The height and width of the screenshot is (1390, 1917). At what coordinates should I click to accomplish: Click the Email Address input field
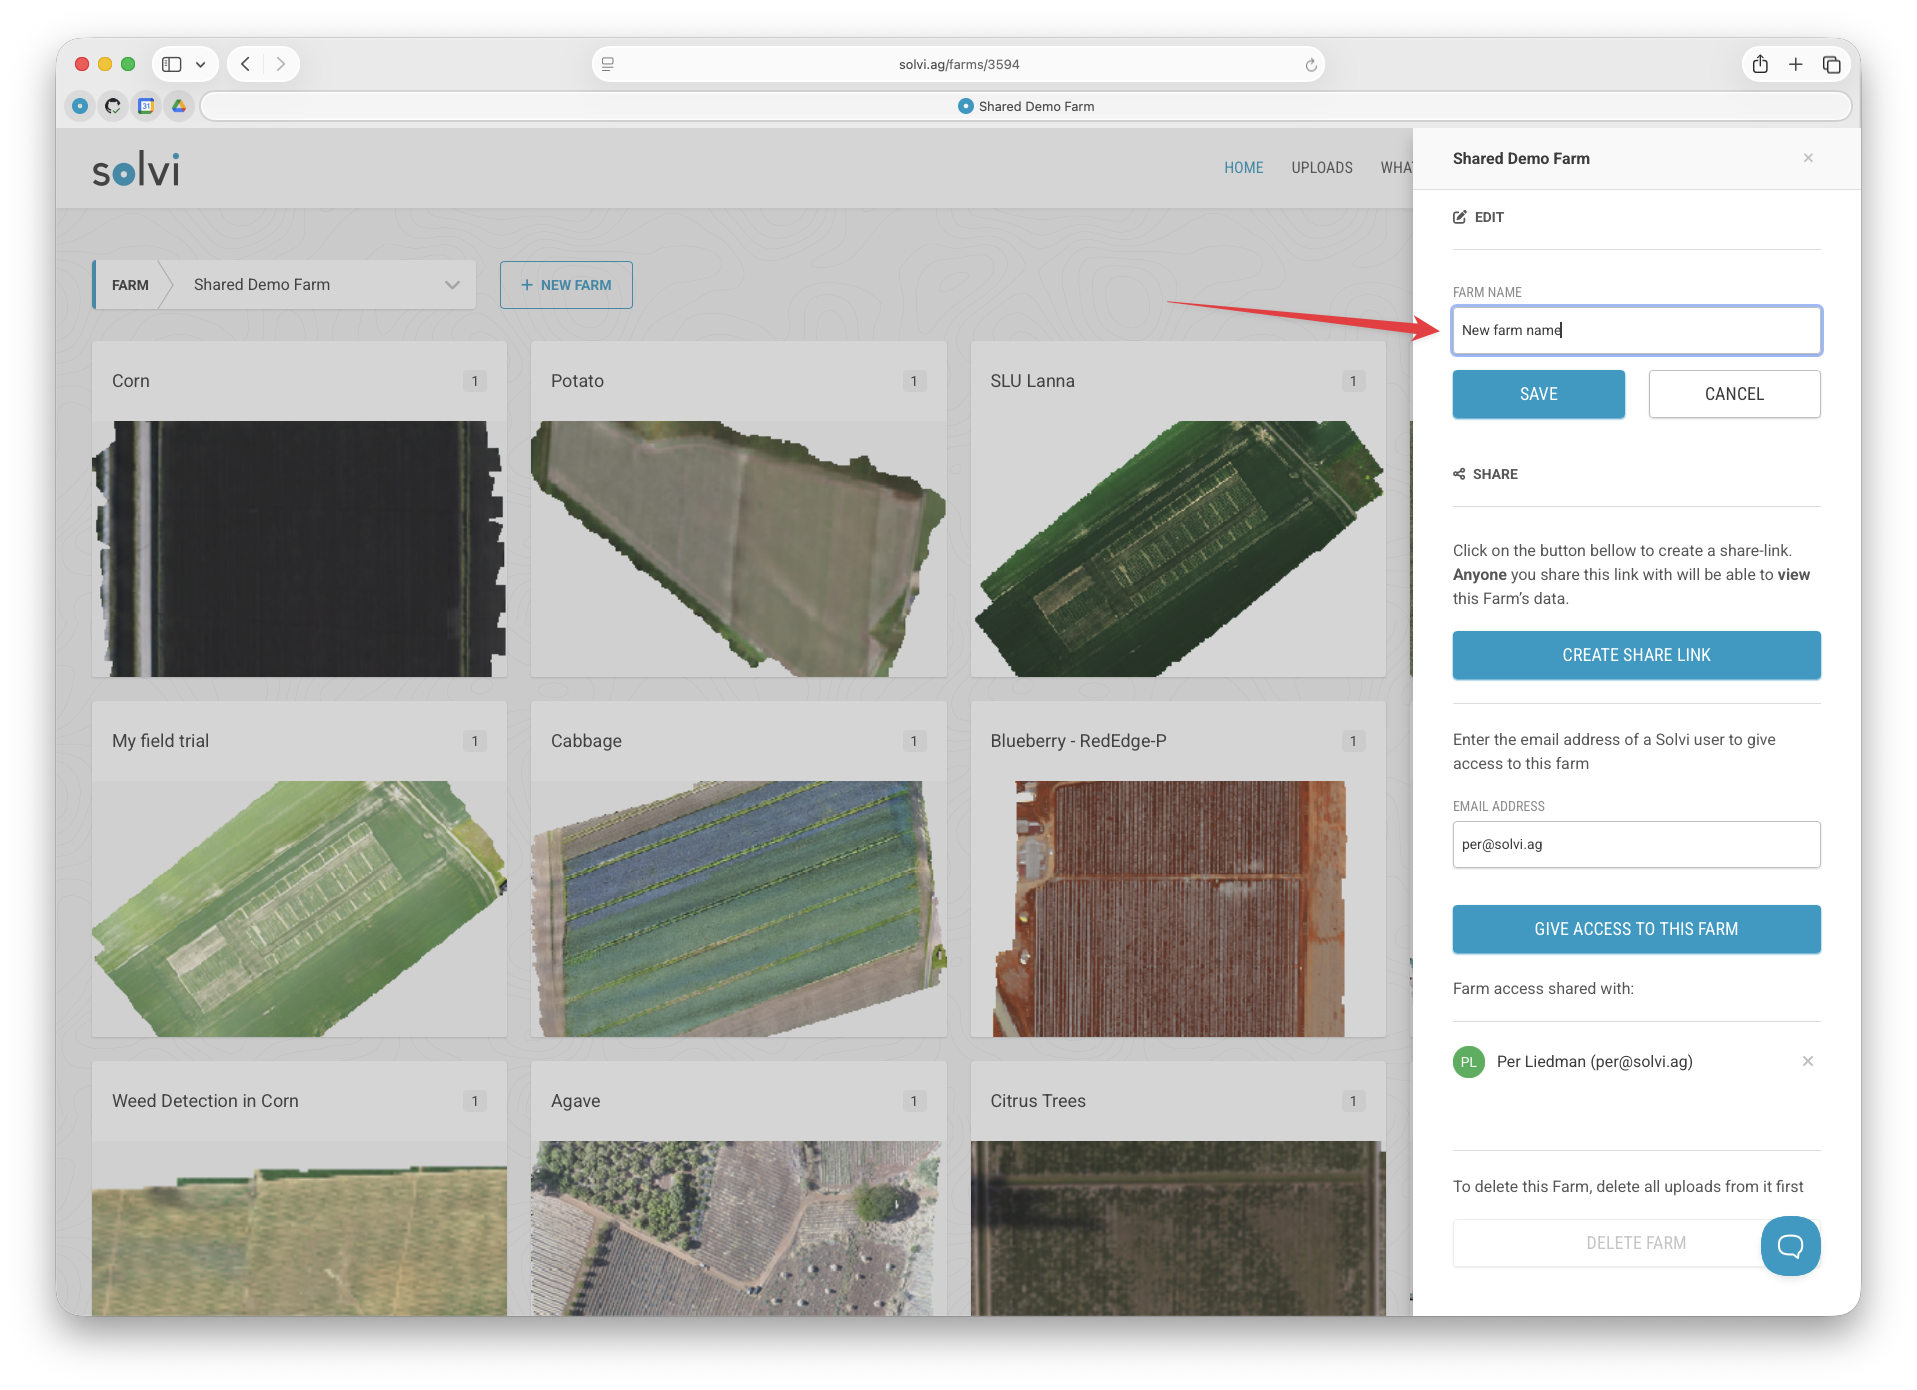pyautogui.click(x=1635, y=845)
